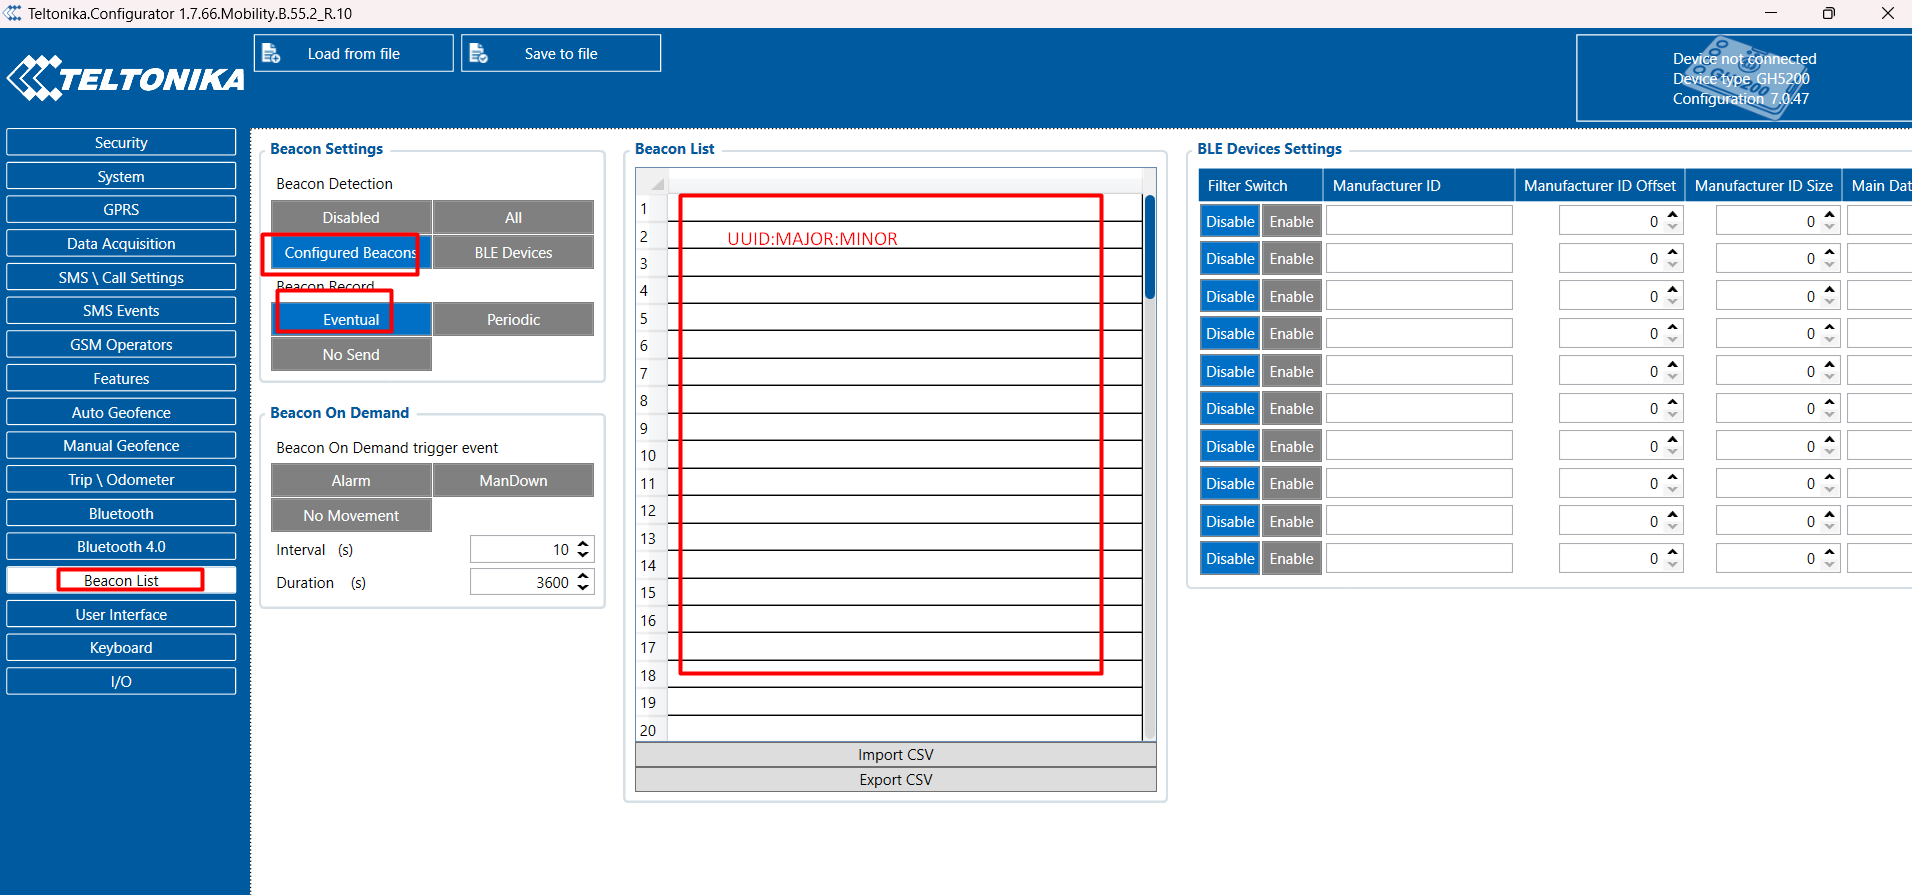This screenshot has width=1912, height=895.
Task: Increase the Interval value
Action: click(x=584, y=544)
